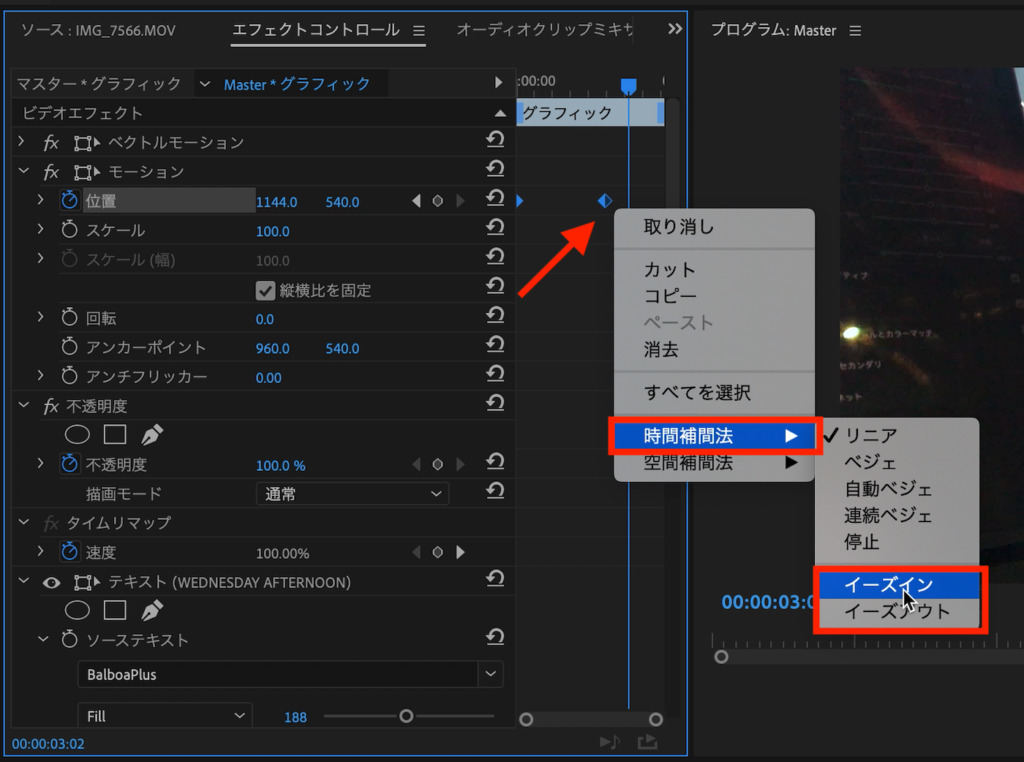This screenshot has width=1024, height=762.
Task: Click the 位置 keyframe diamond in timeline
Action: (x=605, y=201)
